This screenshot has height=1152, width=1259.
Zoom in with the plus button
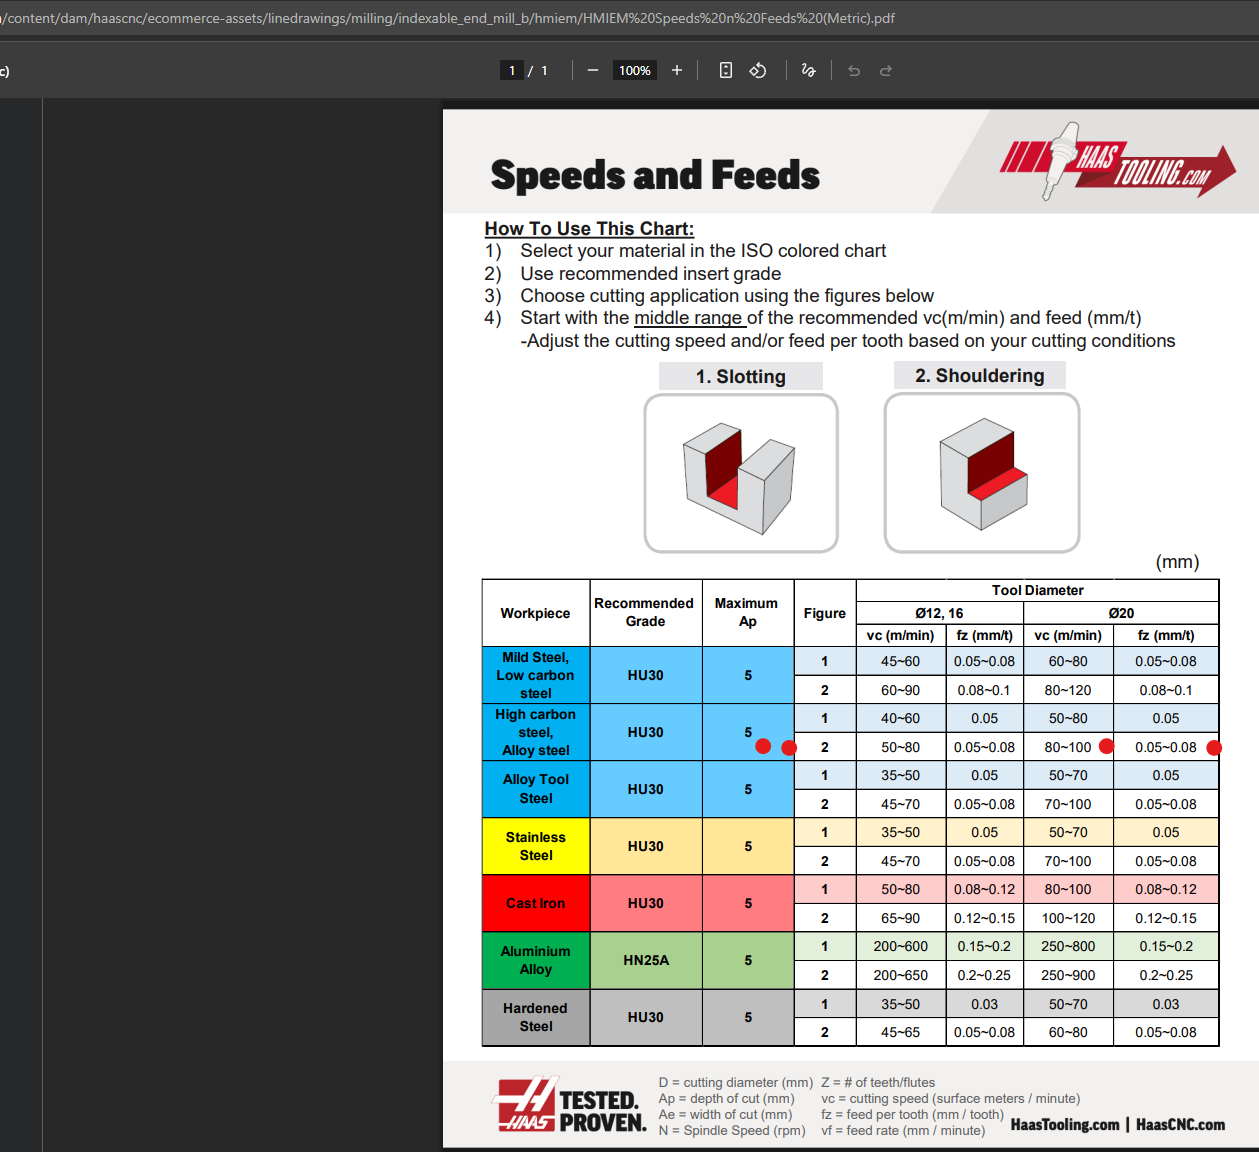677,70
